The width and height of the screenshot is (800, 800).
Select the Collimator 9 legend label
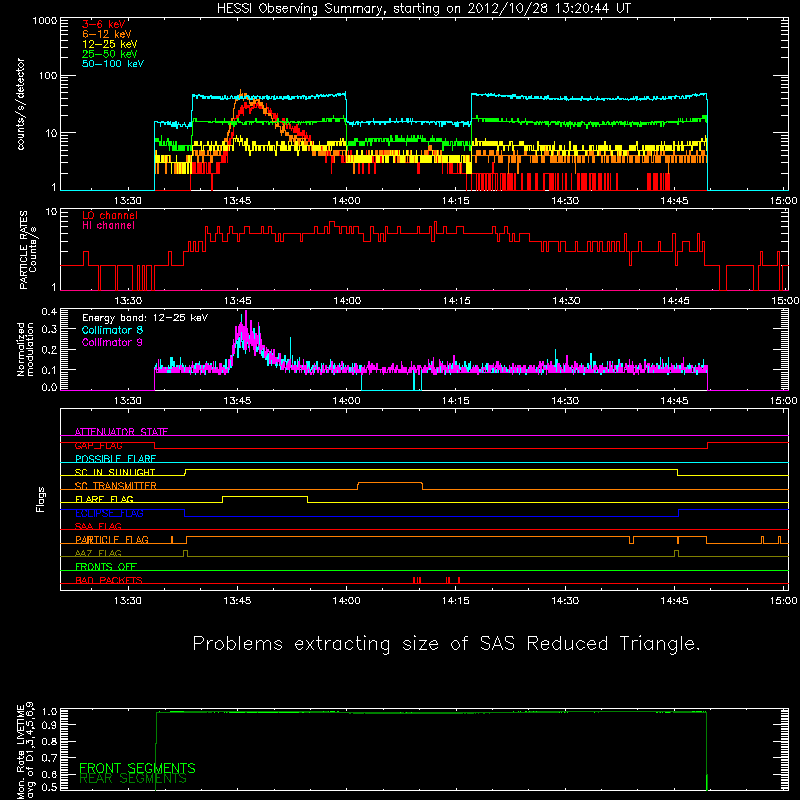click(x=112, y=342)
